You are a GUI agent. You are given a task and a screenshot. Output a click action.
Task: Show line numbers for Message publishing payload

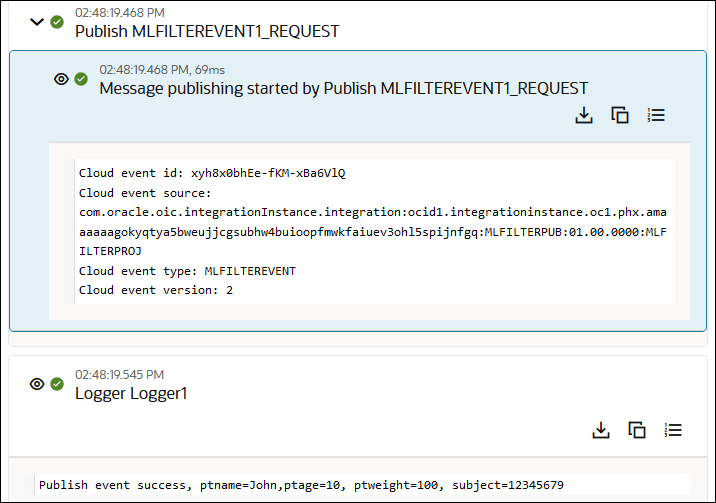pyautogui.click(x=656, y=115)
